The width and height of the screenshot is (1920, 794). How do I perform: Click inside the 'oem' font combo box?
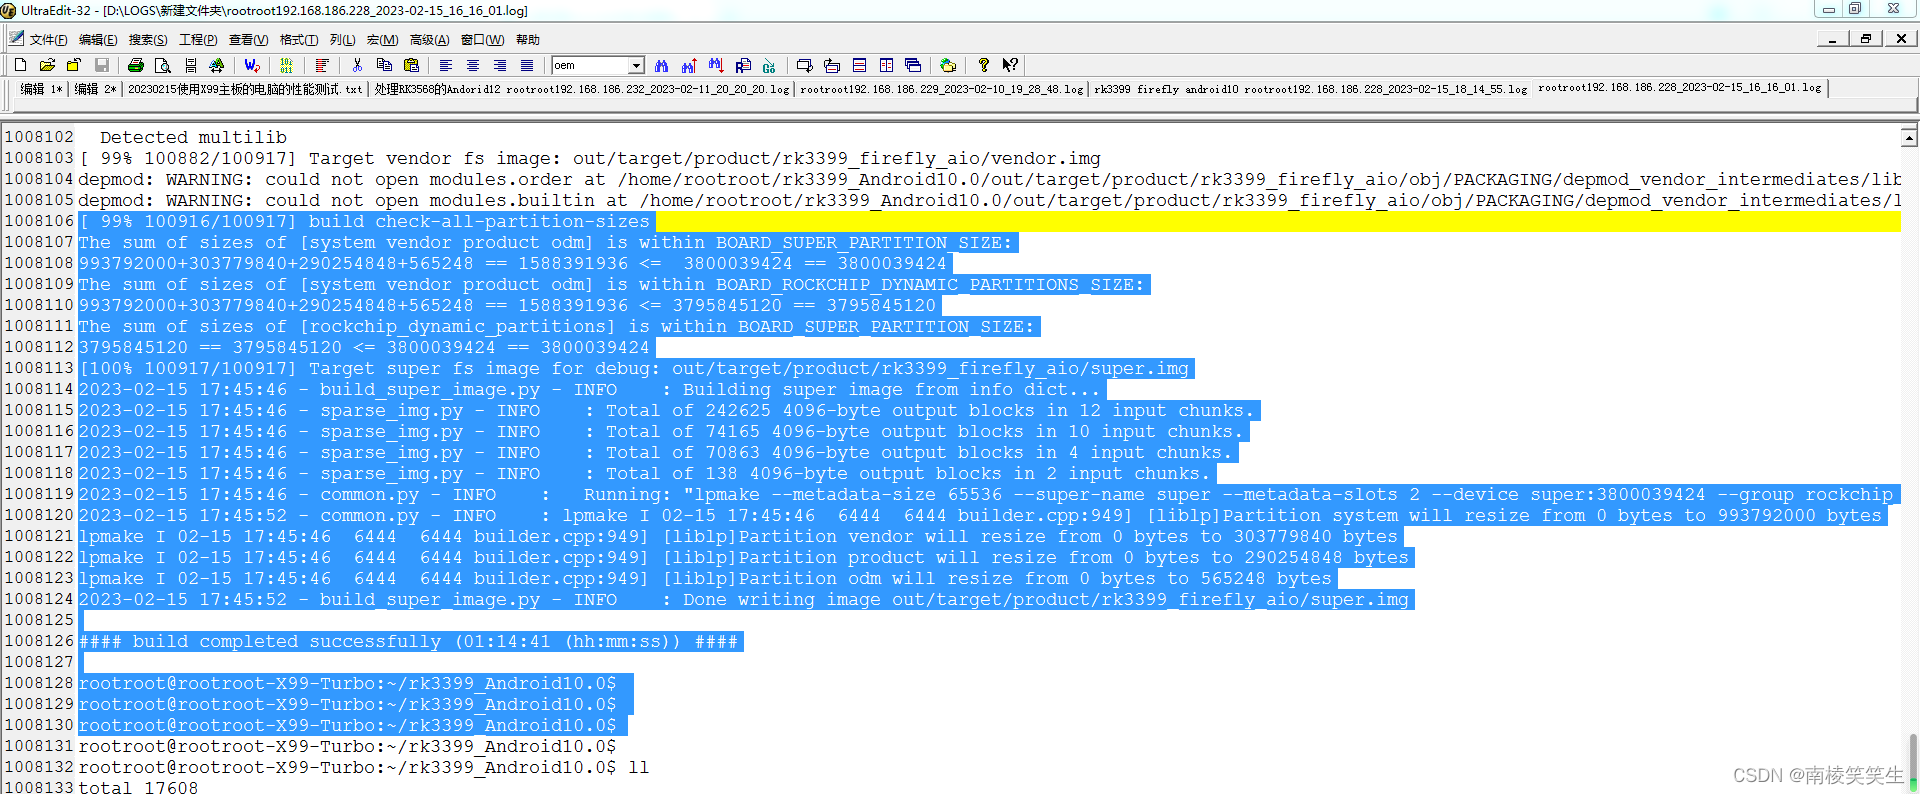[591, 65]
